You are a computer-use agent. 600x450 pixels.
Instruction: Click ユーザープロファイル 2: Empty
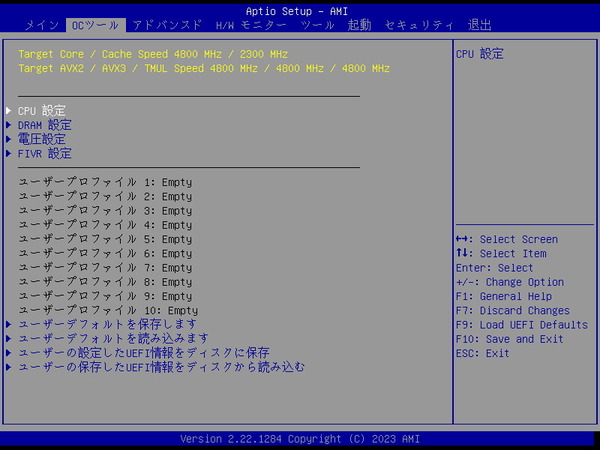tap(105, 196)
